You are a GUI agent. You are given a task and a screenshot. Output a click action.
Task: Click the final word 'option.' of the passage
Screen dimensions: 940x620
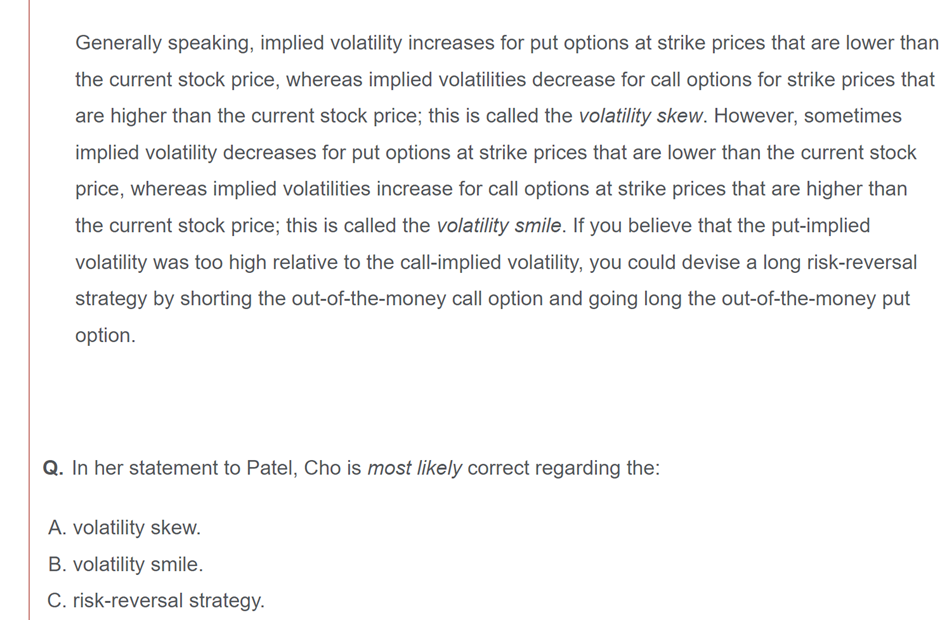click(106, 336)
